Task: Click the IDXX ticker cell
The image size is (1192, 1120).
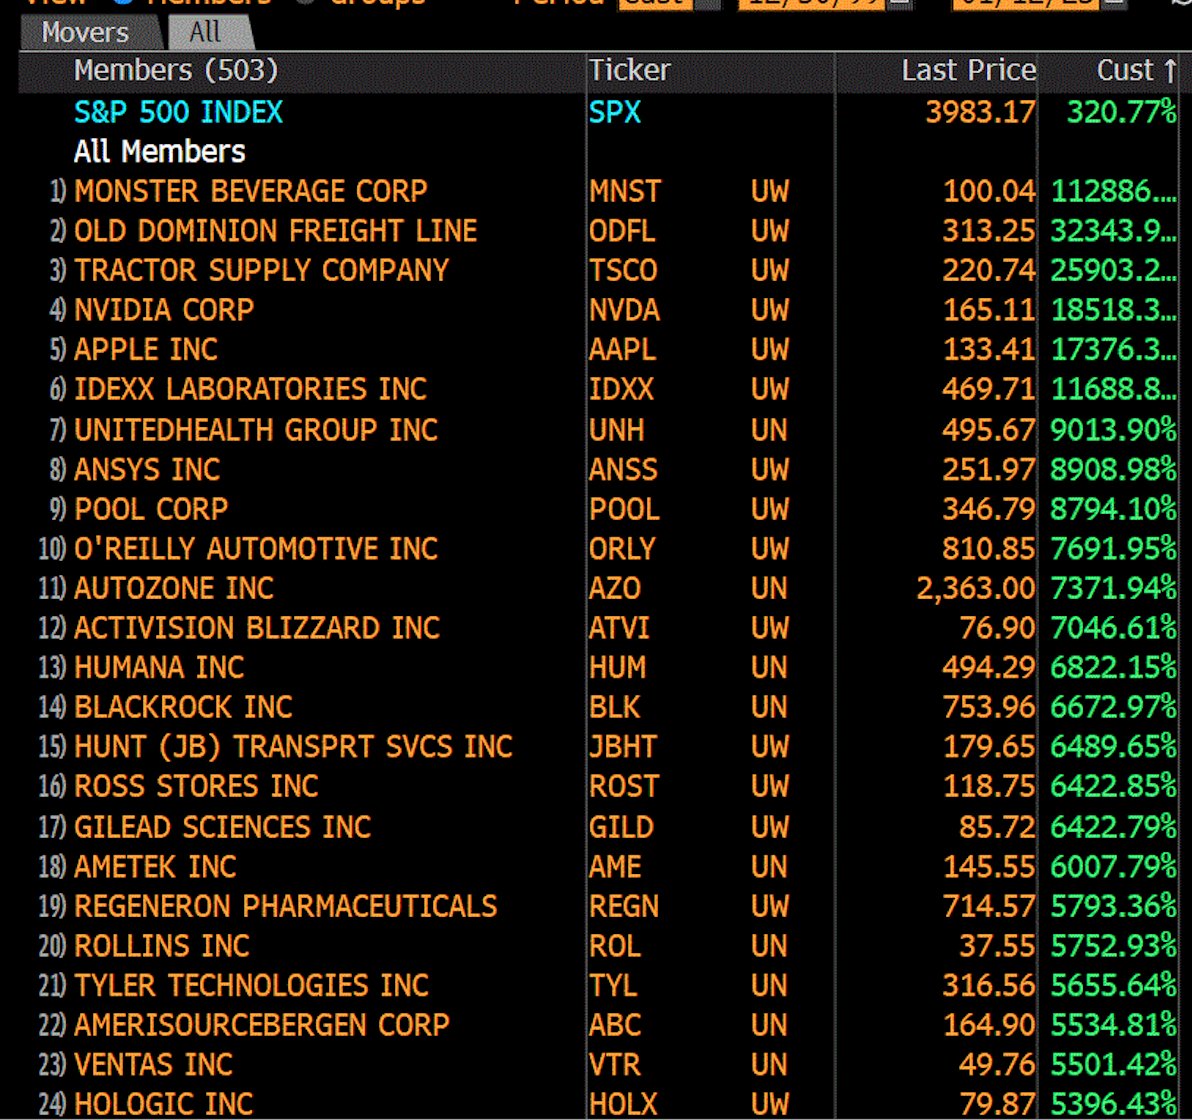Action: tap(621, 389)
